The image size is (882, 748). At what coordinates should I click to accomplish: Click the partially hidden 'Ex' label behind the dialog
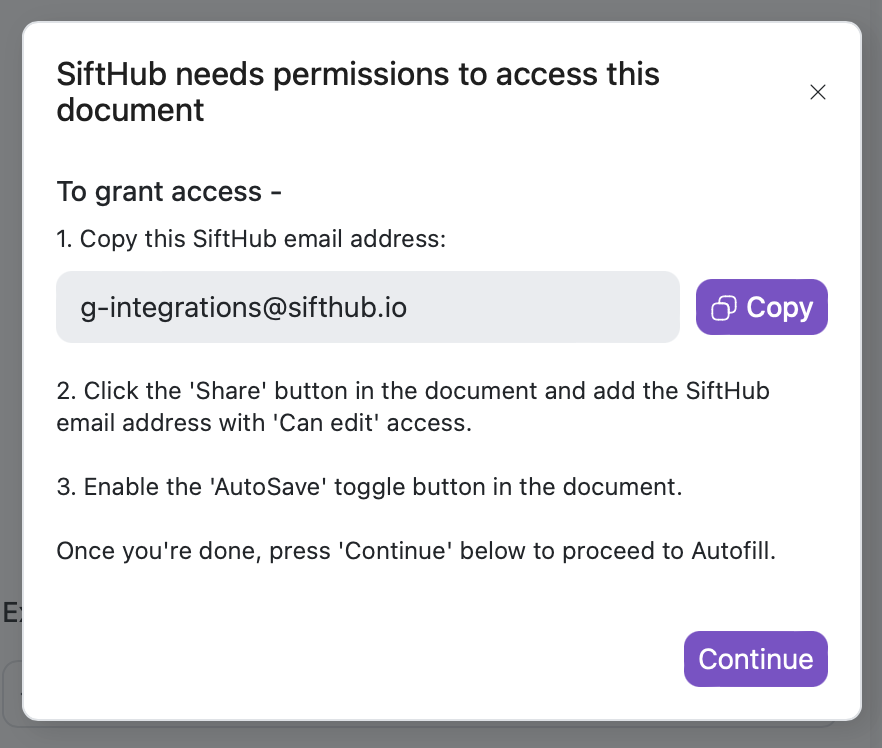[11, 612]
